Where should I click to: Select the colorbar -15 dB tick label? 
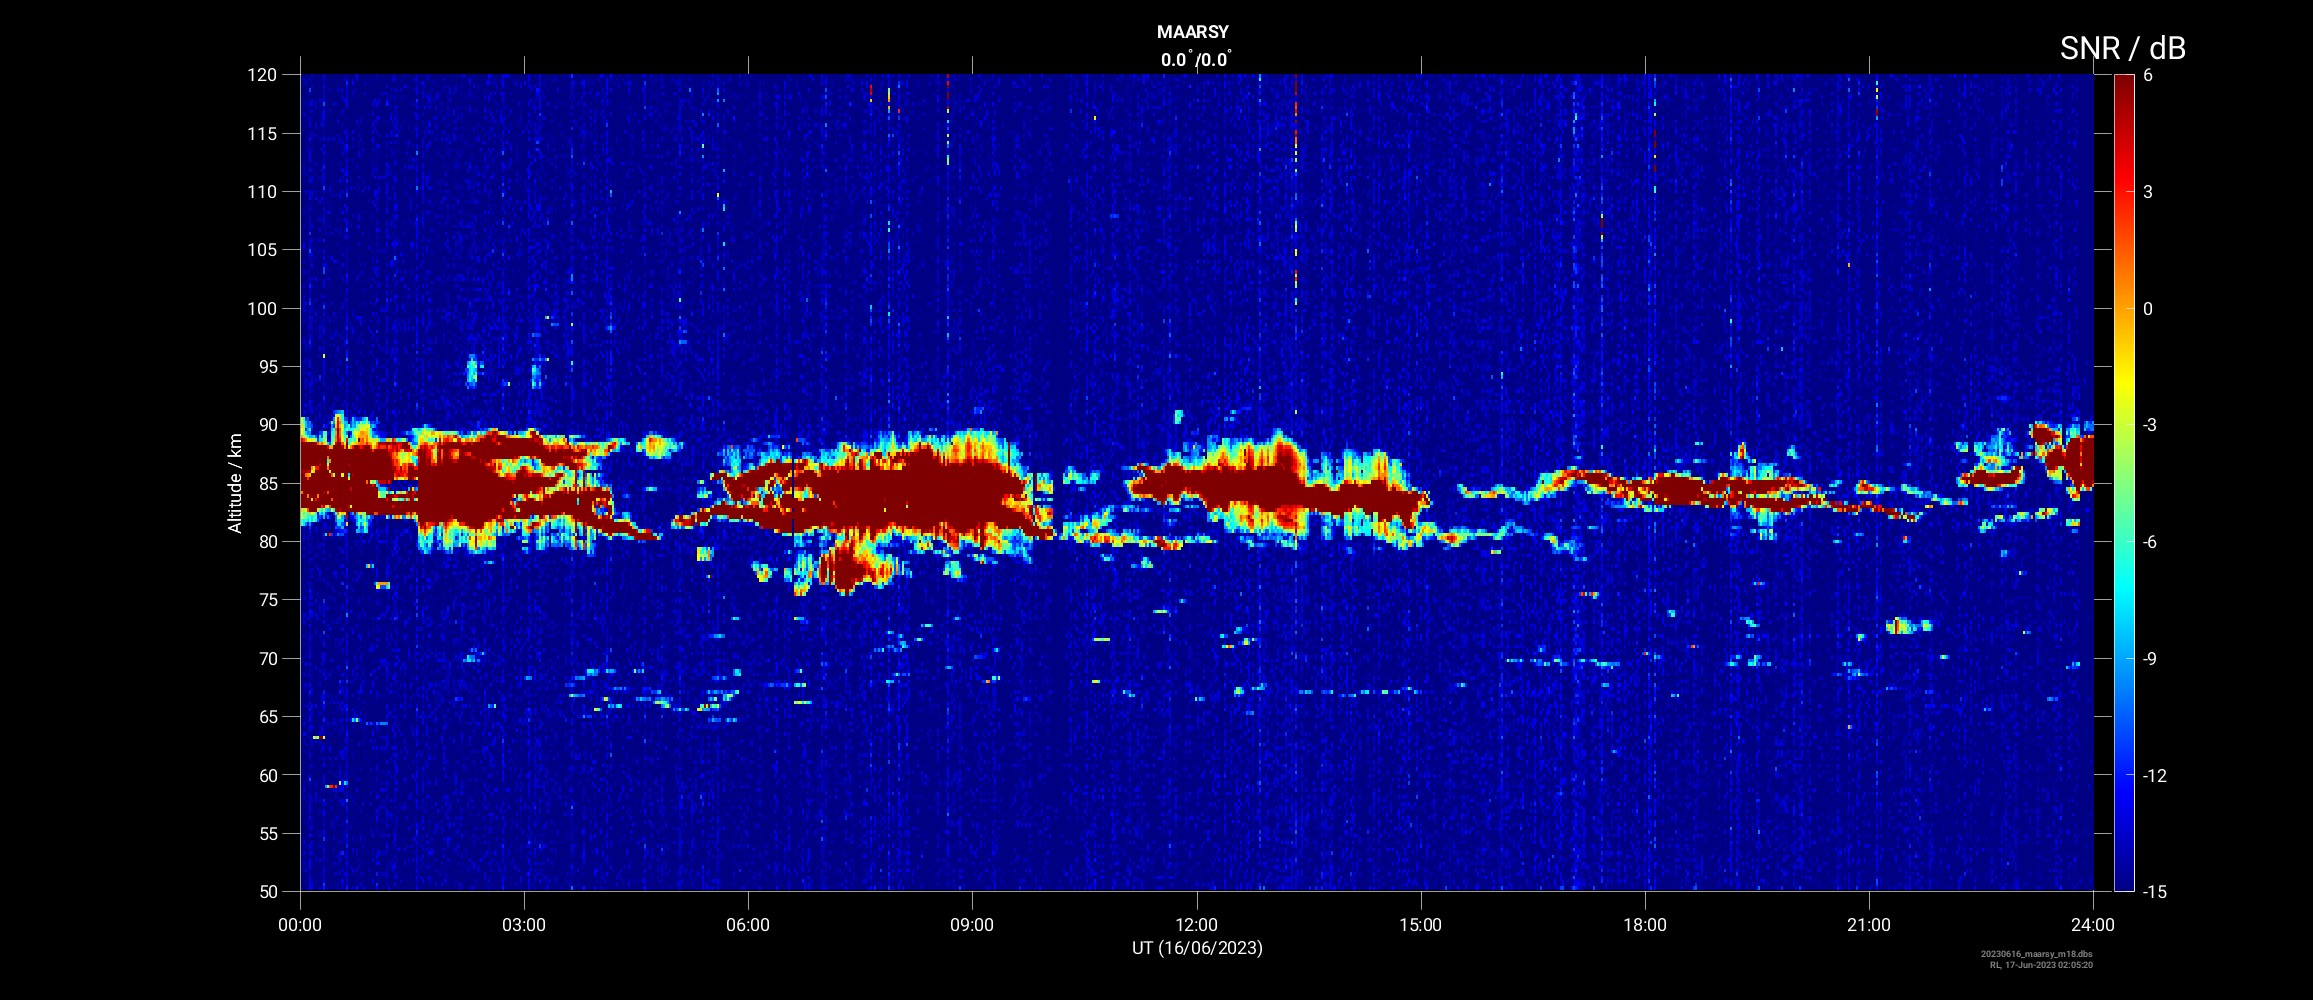(x=2155, y=891)
